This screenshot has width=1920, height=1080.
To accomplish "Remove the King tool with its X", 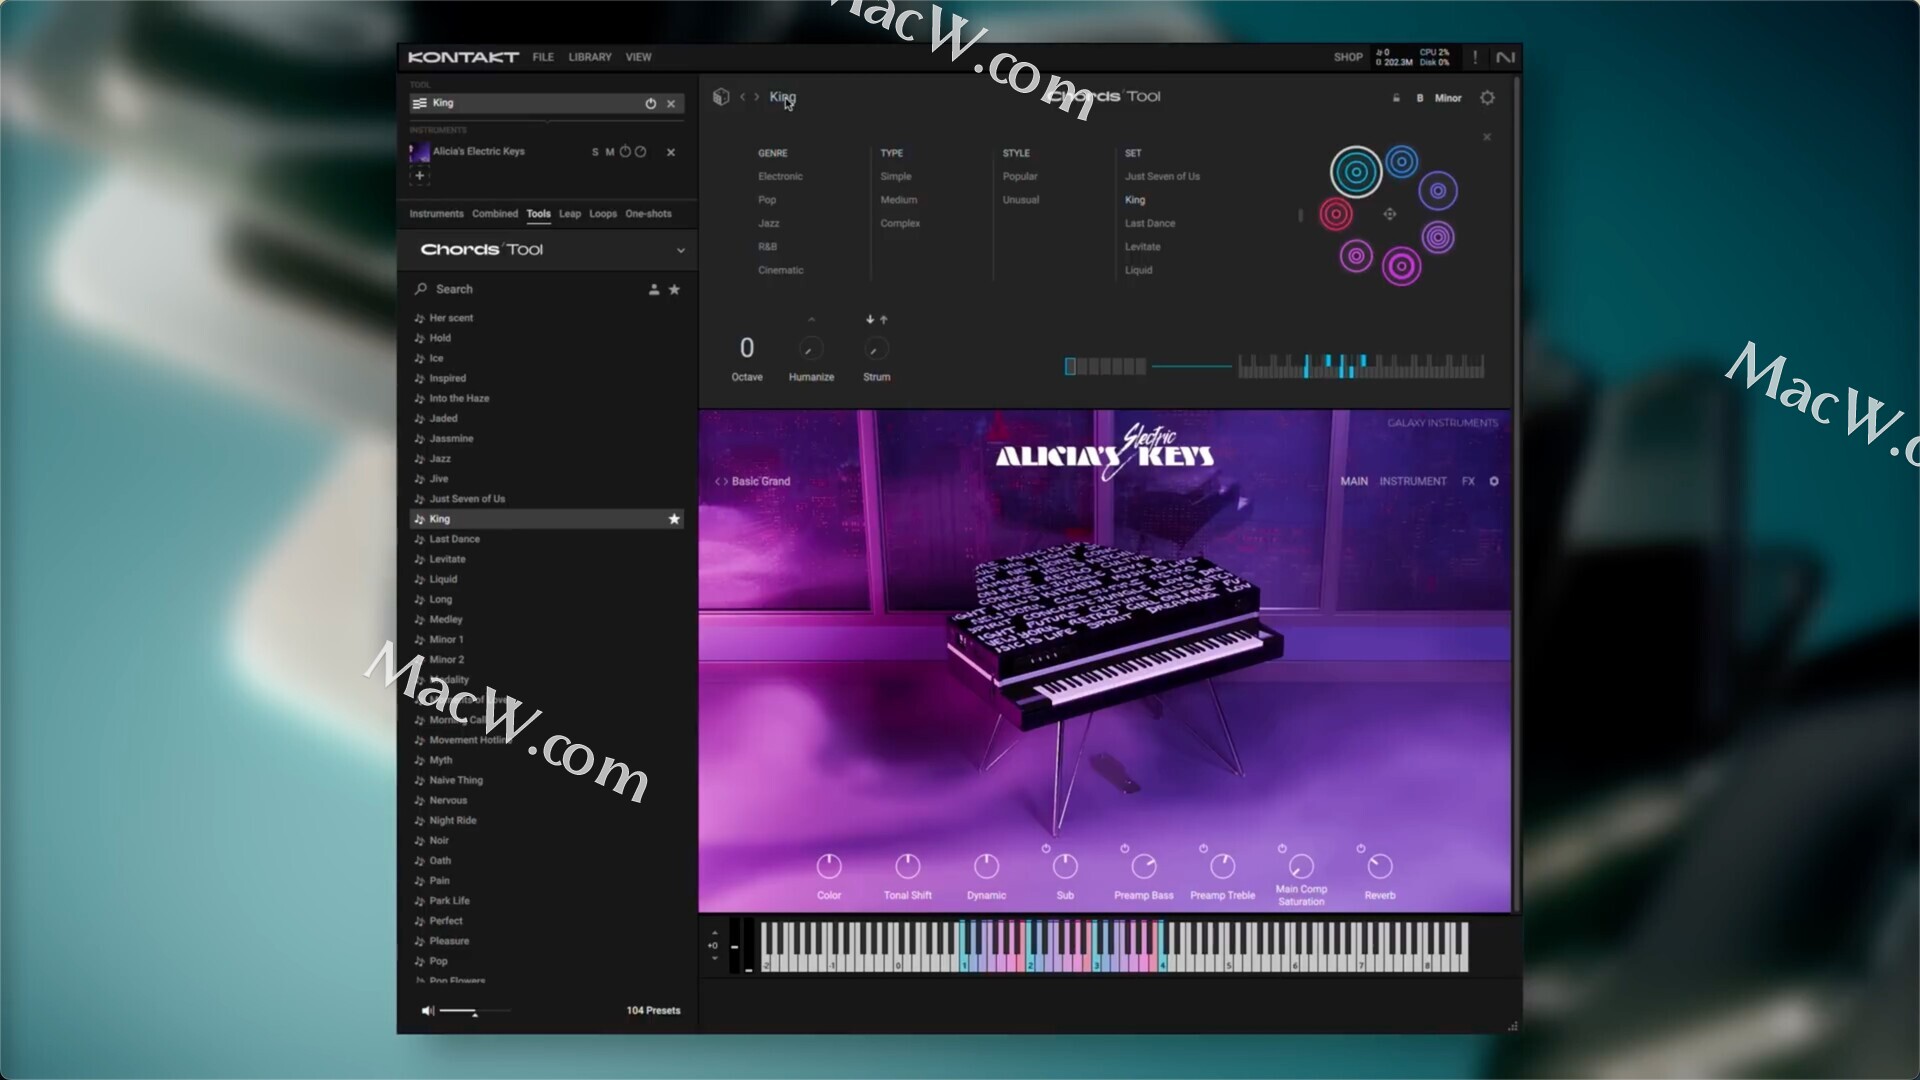I will pyautogui.click(x=671, y=104).
